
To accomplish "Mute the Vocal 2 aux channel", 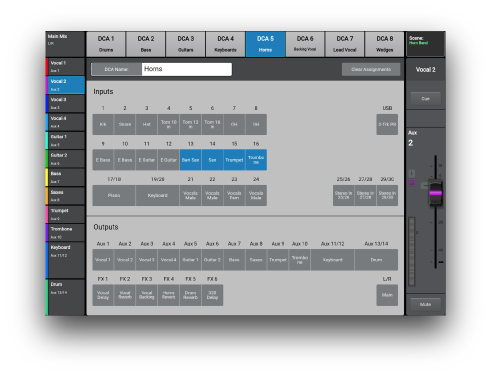I will point(425,304).
